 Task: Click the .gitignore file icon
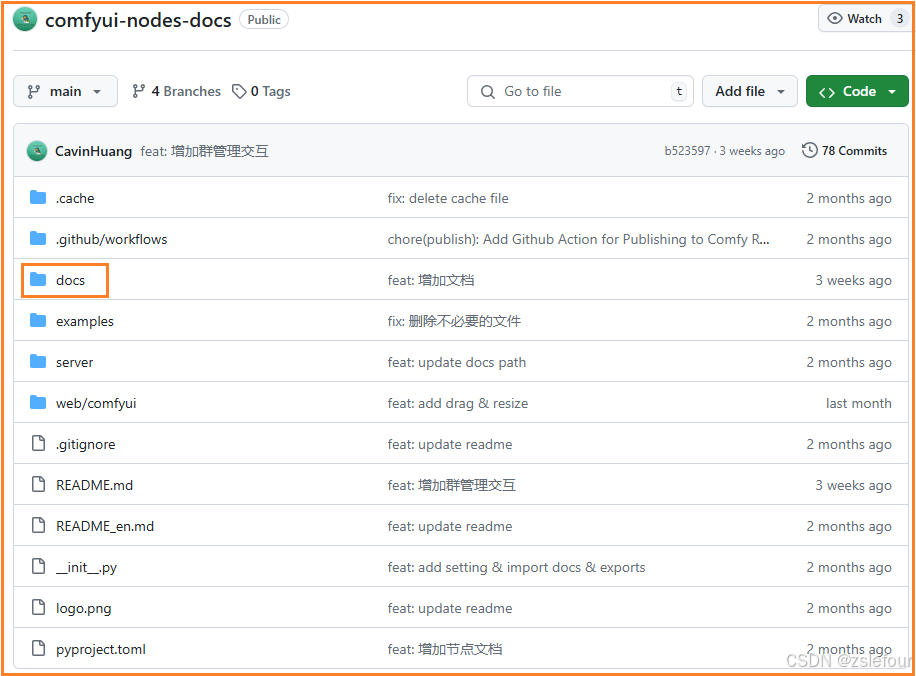[39, 443]
